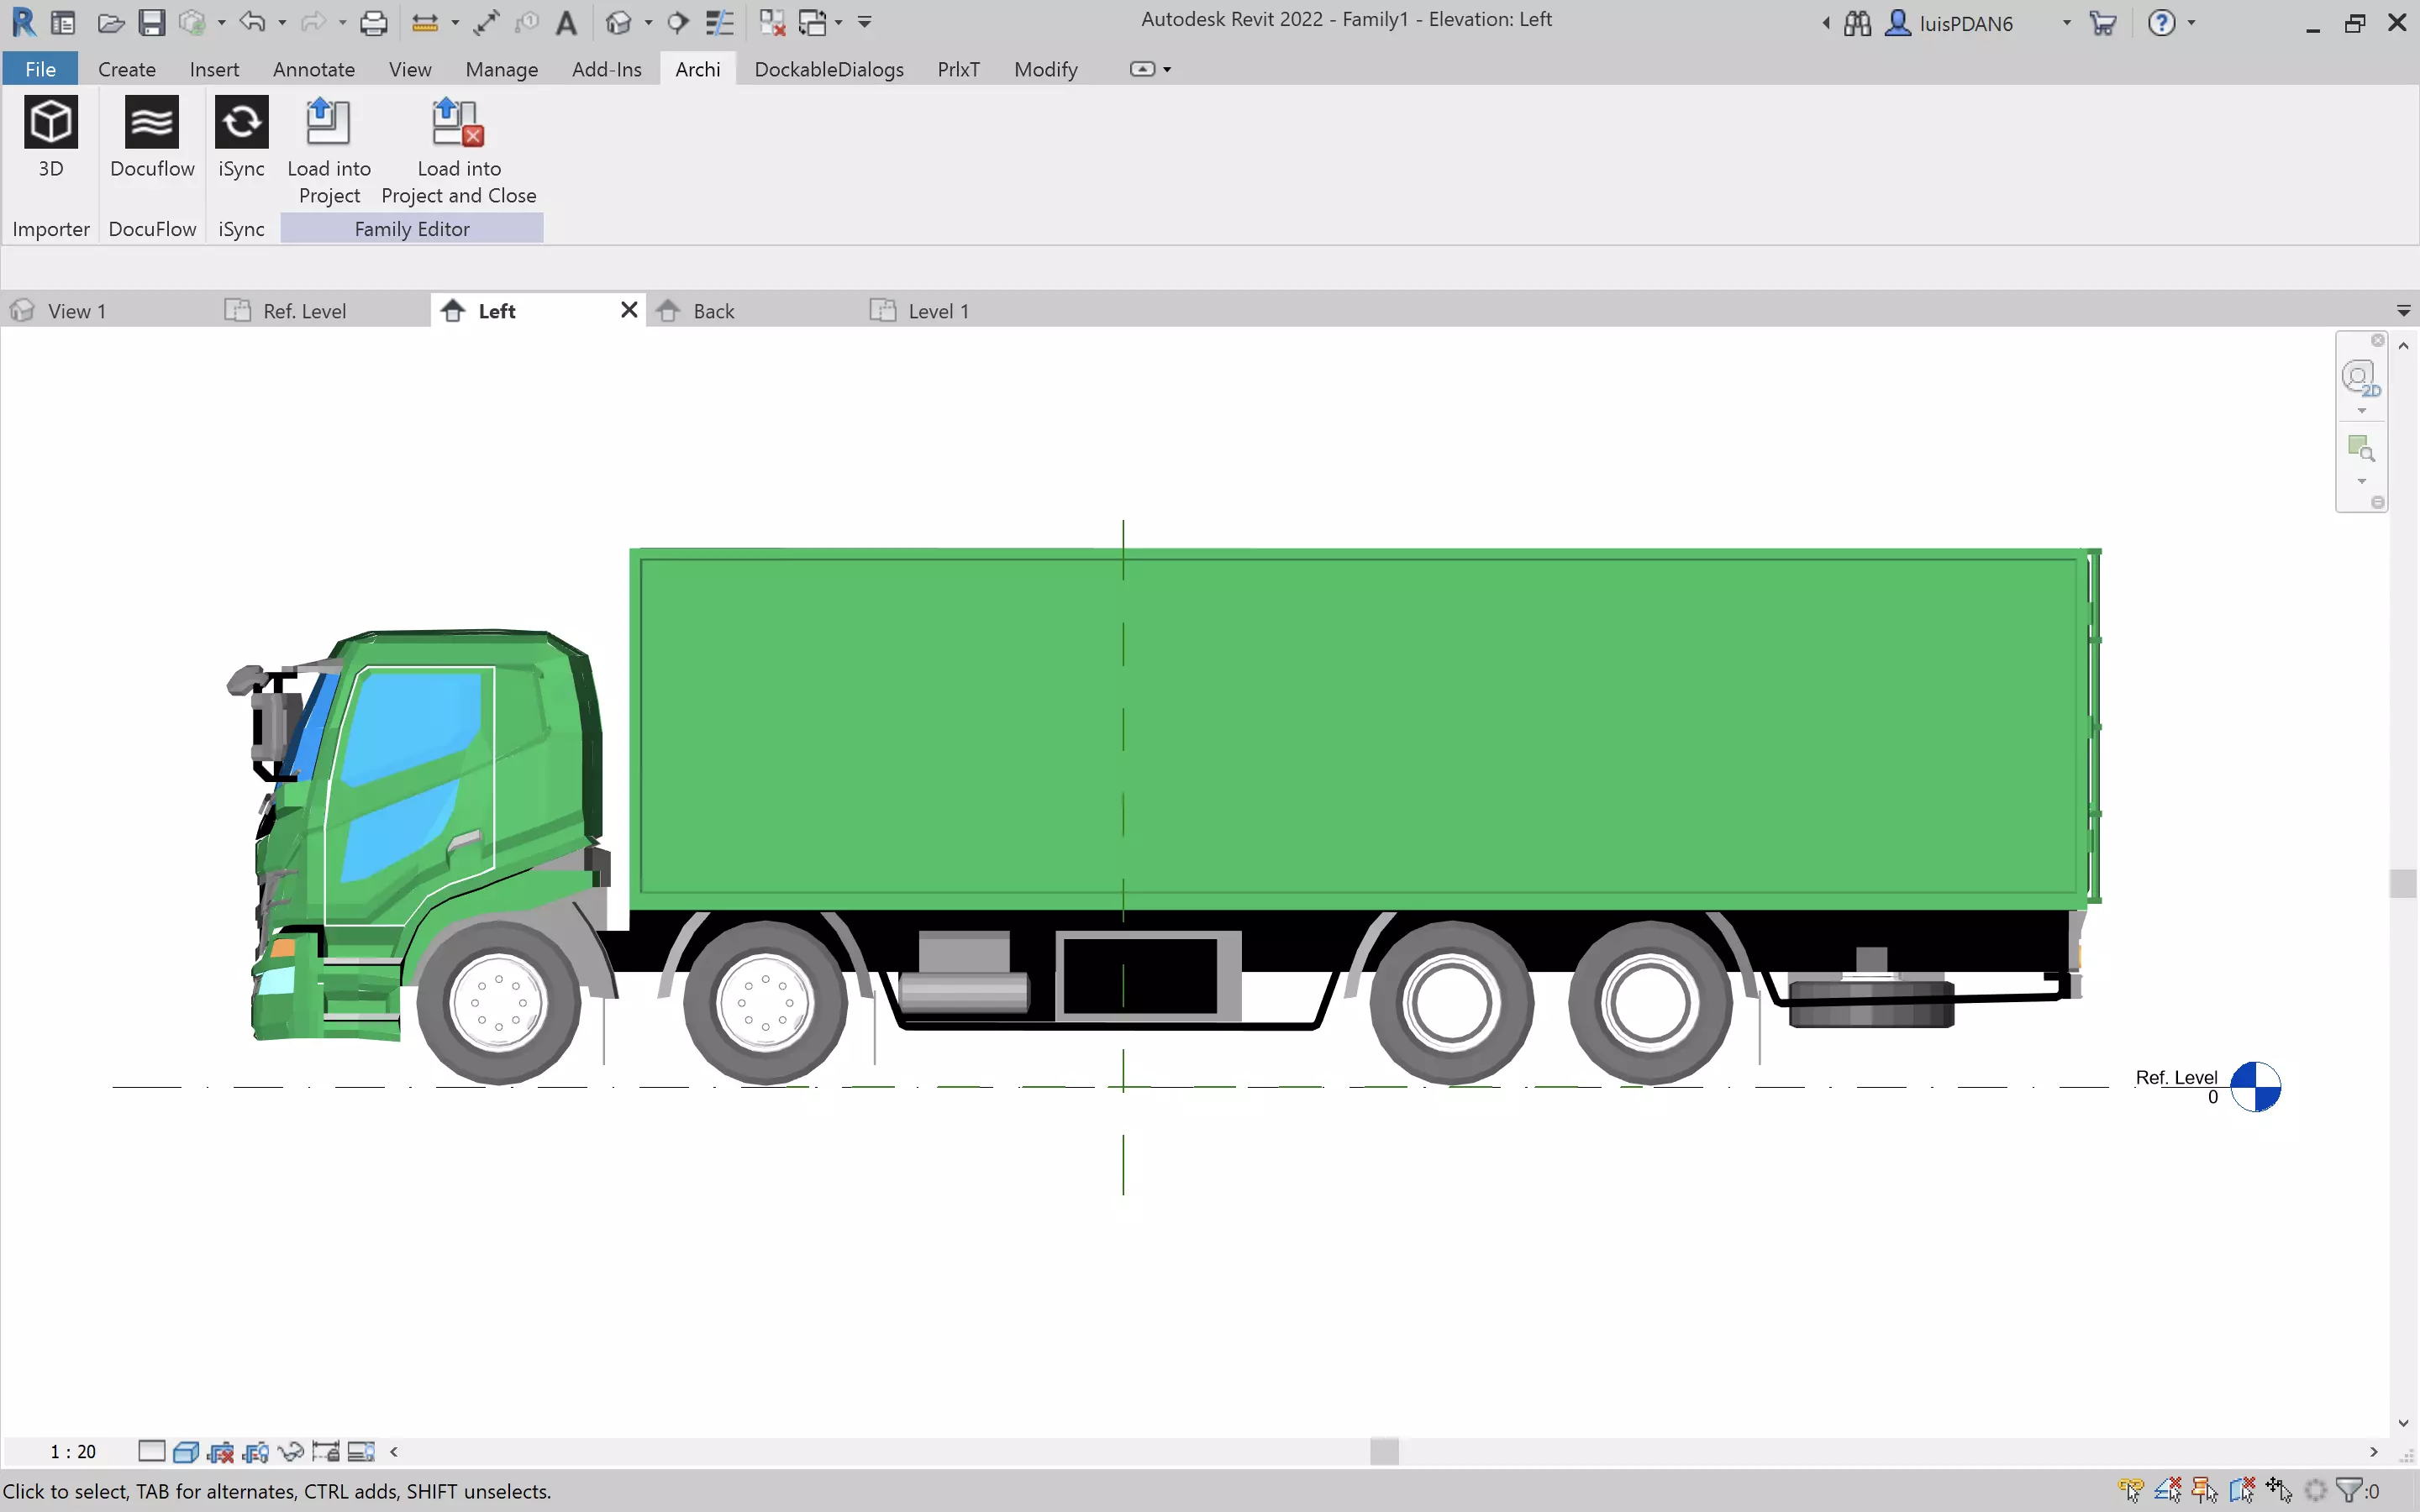Click Load into Project

pos(329,150)
